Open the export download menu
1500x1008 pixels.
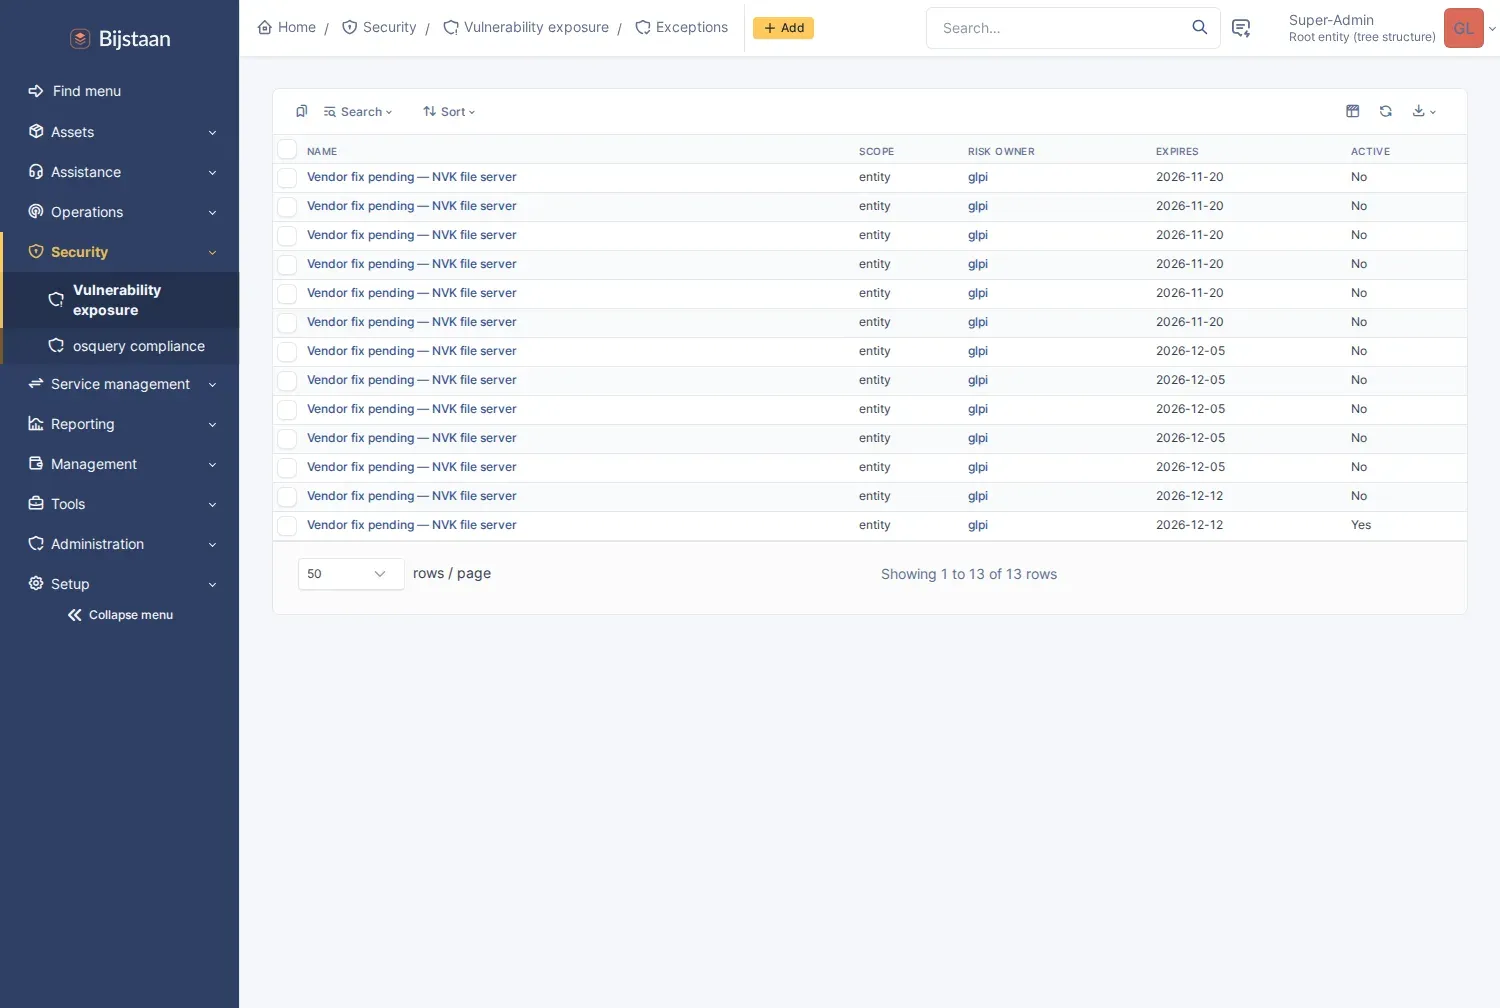[x=1424, y=111]
